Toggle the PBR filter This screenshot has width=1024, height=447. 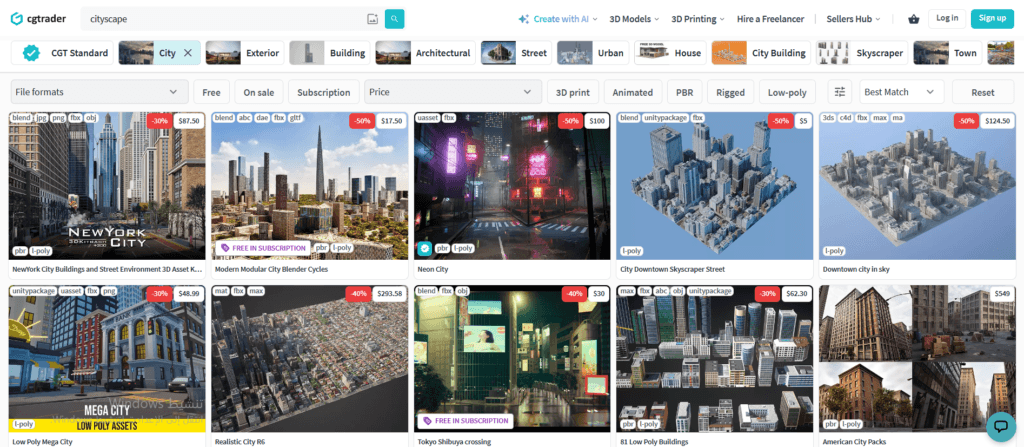[684, 92]
